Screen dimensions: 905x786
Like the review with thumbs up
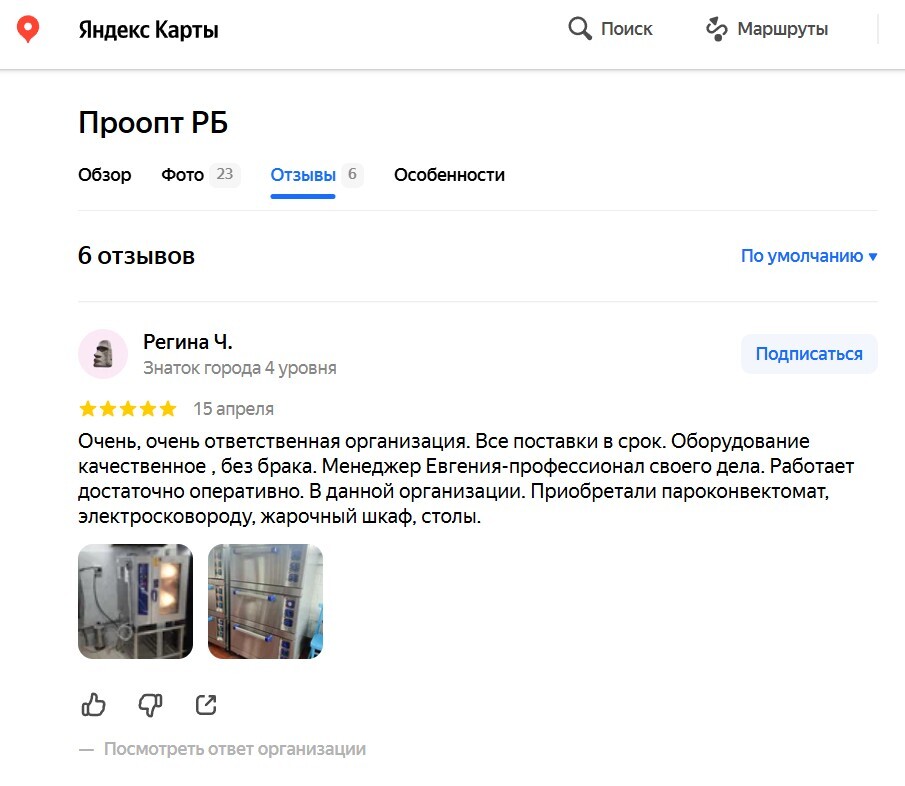point(94,705)
